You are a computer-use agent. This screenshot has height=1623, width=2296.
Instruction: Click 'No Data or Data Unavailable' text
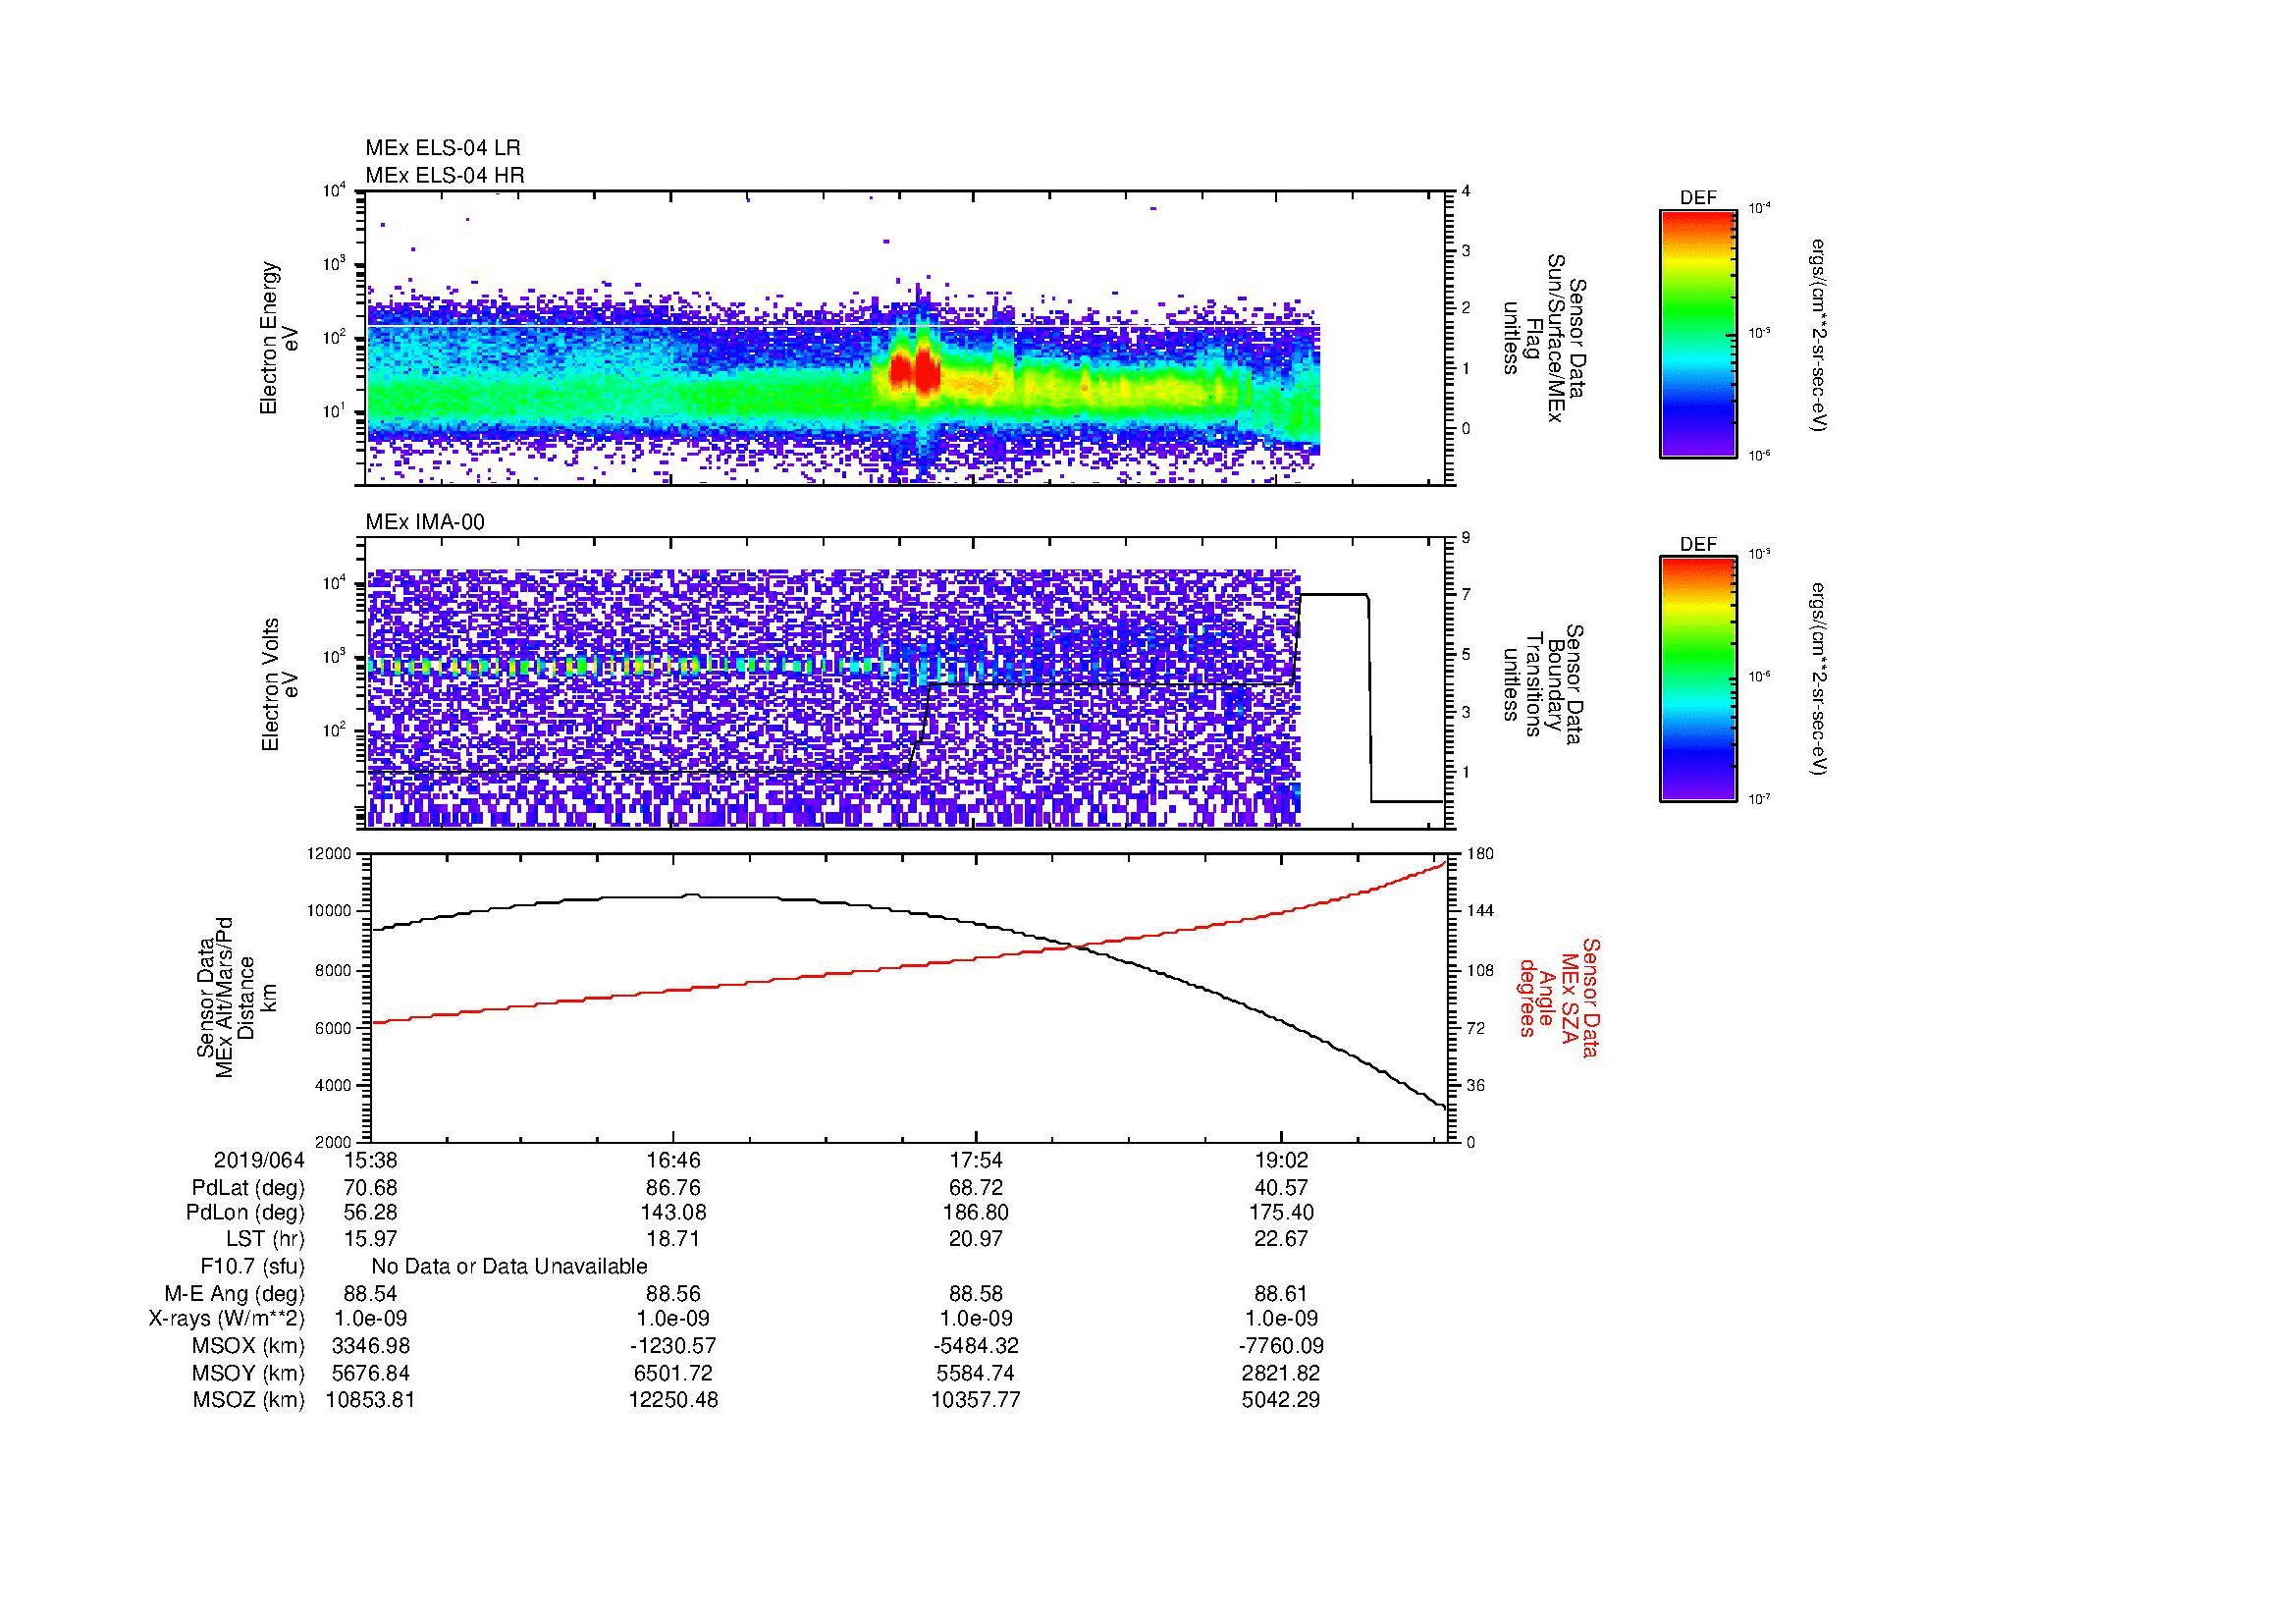(509, 1267)
